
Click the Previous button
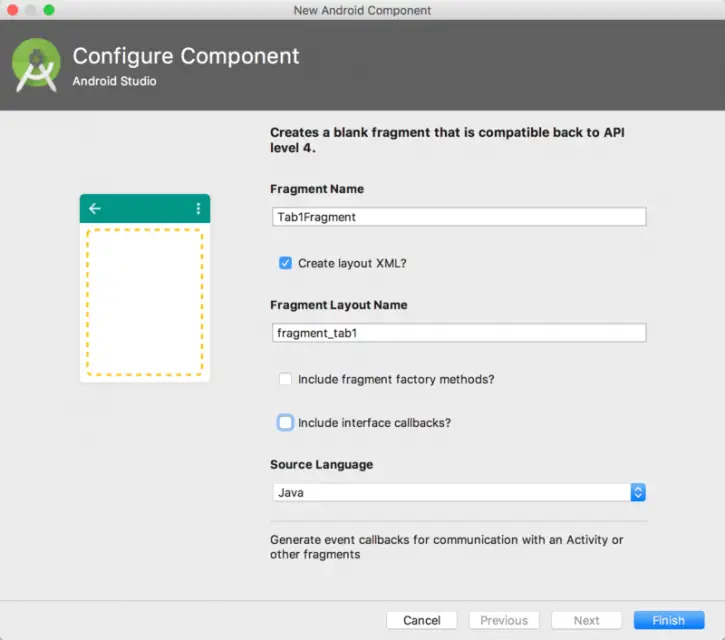(x=504, y=620)
